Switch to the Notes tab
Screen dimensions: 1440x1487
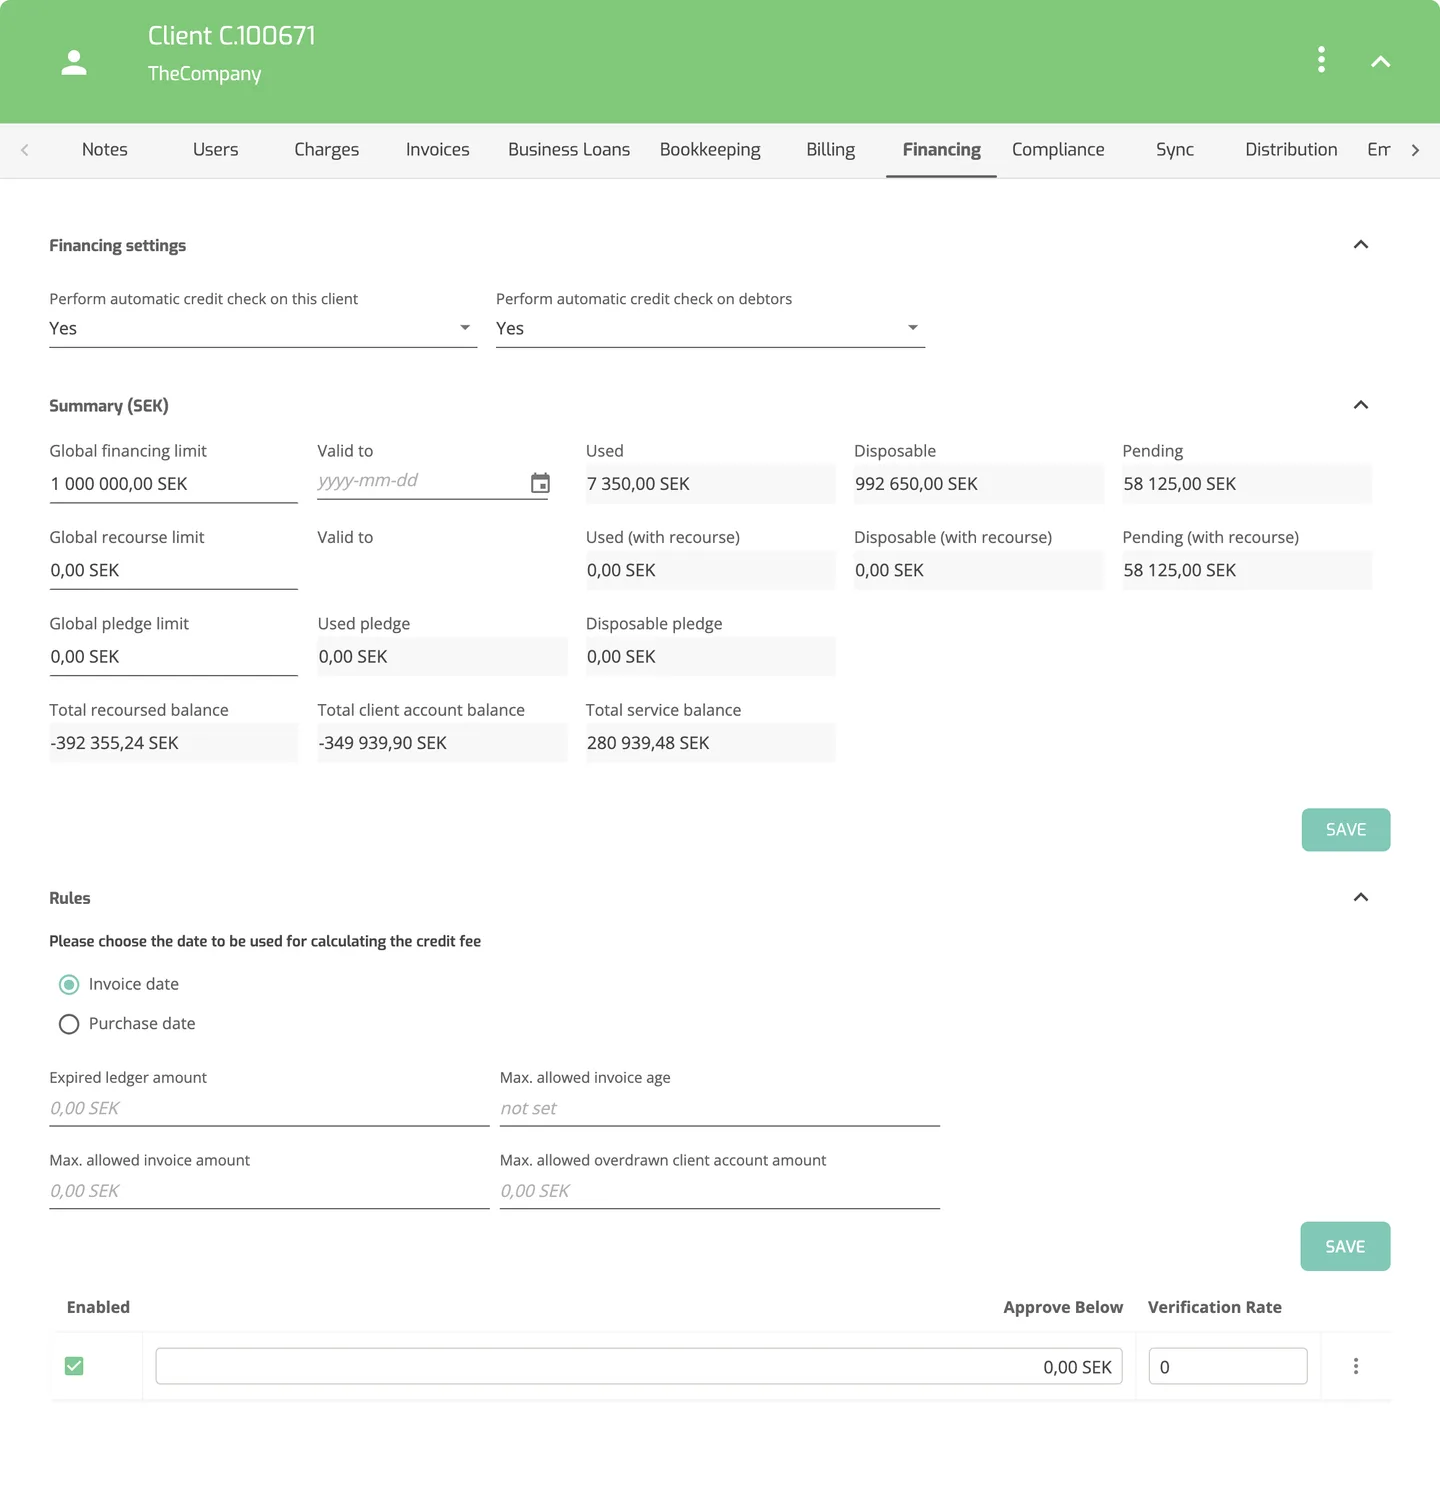[x=105, y=150]
